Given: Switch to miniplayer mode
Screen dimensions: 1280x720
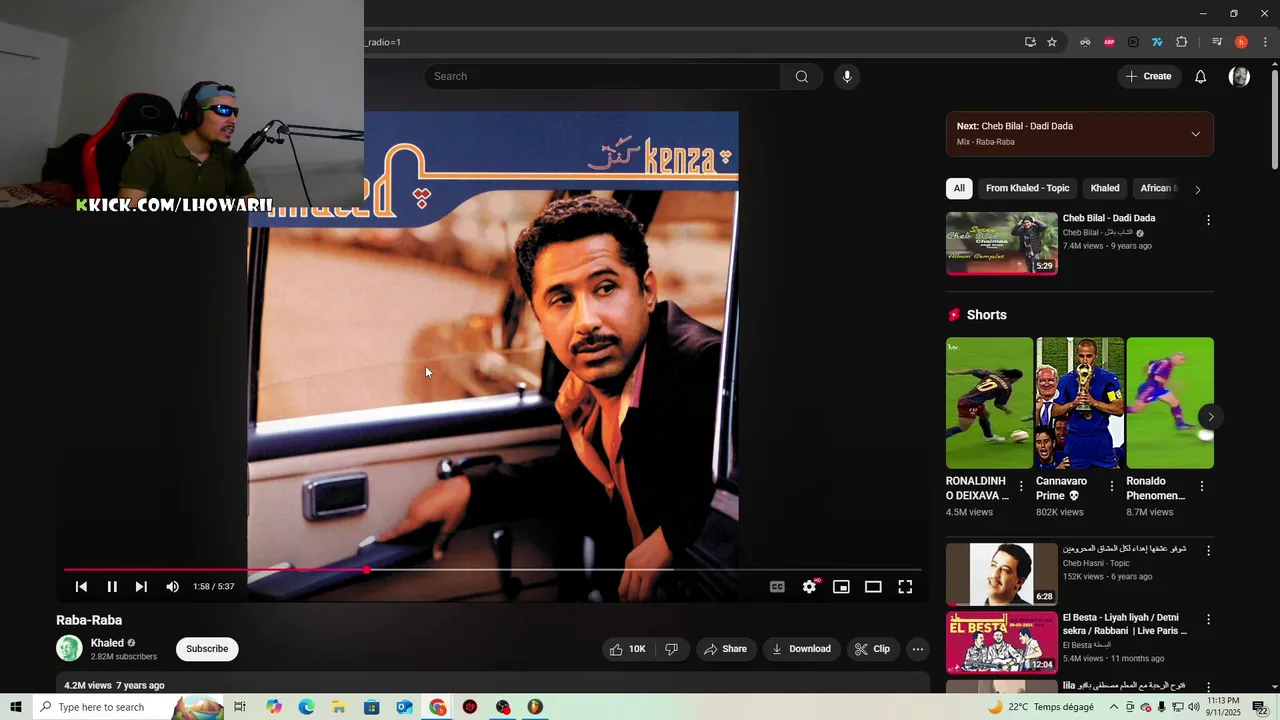Looking at the screenshot, I should 841,587.
